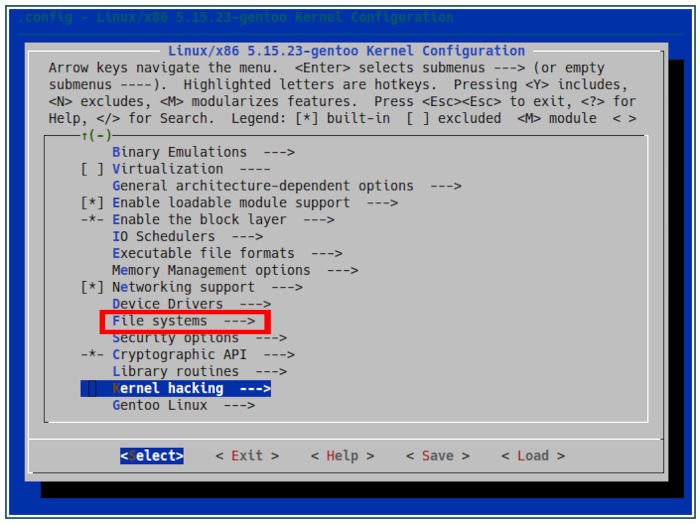Open the highlighted Kernel hacking submenu
Image resolution: width=700 pixels, height=524 pixels.
click(x=175, y=388)
